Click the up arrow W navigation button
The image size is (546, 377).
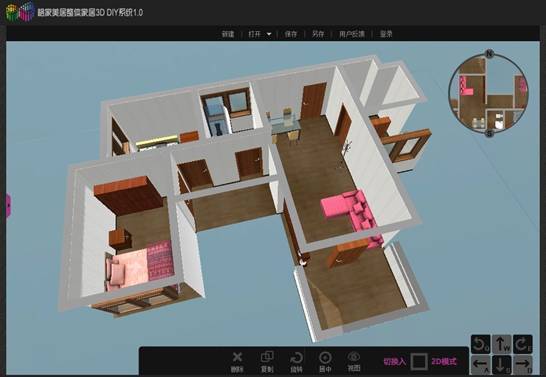[x=501, y=344]
